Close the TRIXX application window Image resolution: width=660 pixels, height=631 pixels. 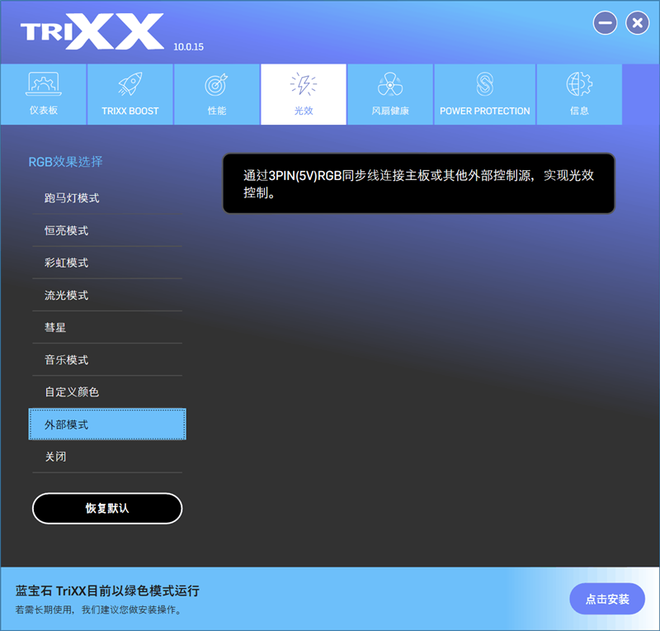637,23
